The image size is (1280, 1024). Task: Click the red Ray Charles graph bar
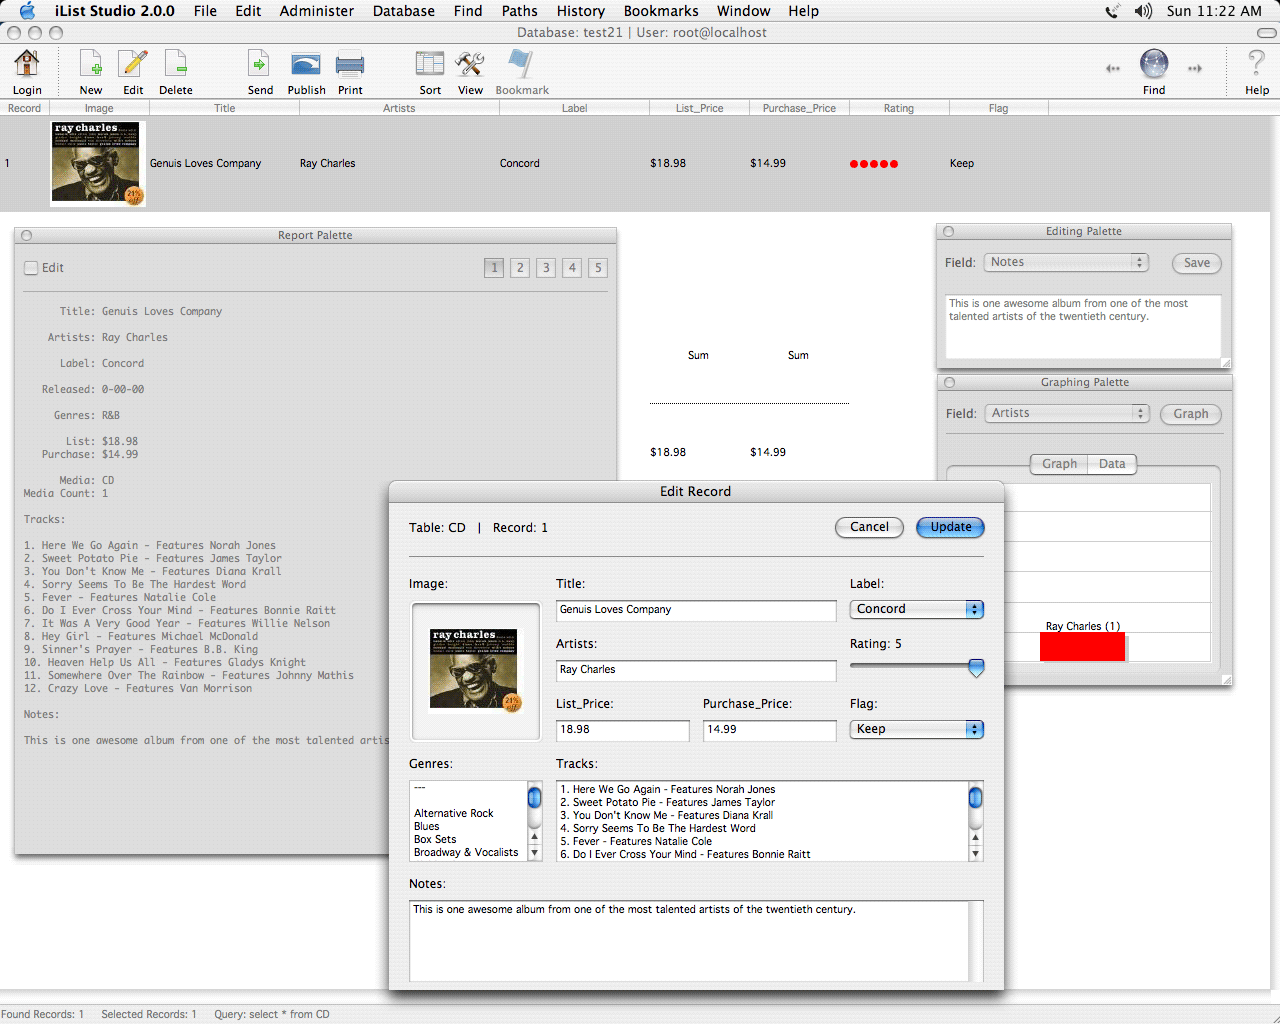(1083, 647)
